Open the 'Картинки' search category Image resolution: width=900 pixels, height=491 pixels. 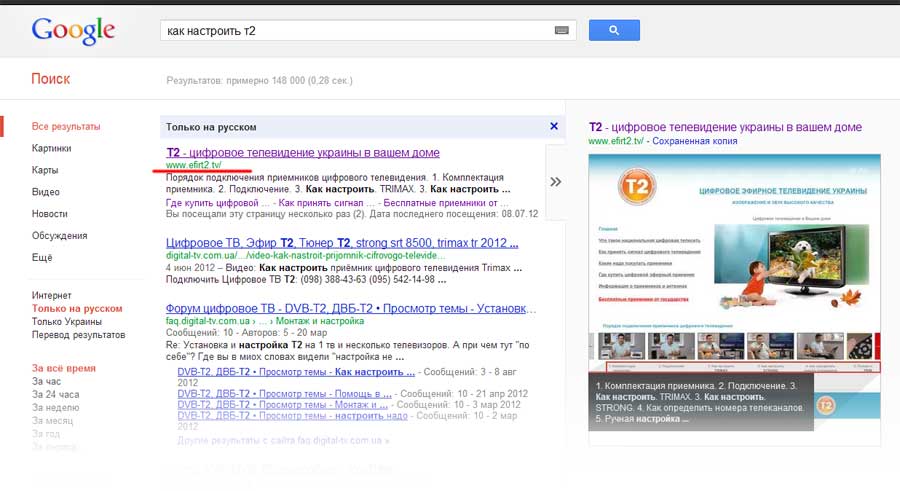tap(52, 148)
